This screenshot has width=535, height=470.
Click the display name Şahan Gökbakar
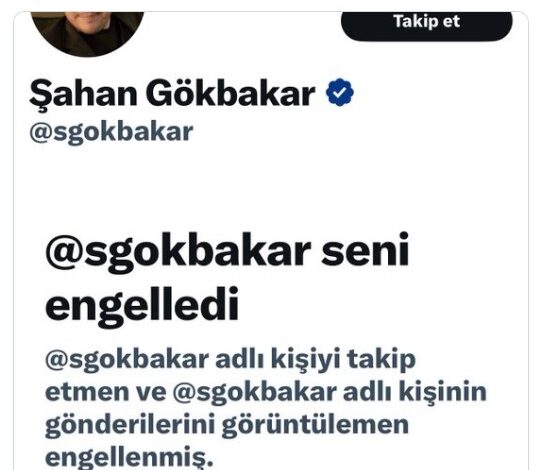(x=172, y=94)
